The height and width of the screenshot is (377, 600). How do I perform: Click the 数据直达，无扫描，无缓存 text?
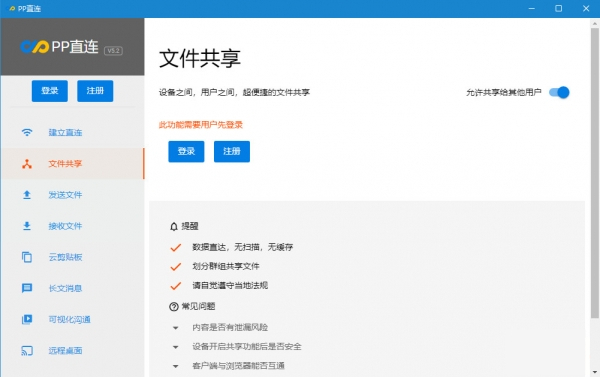[x=243, y=247]
